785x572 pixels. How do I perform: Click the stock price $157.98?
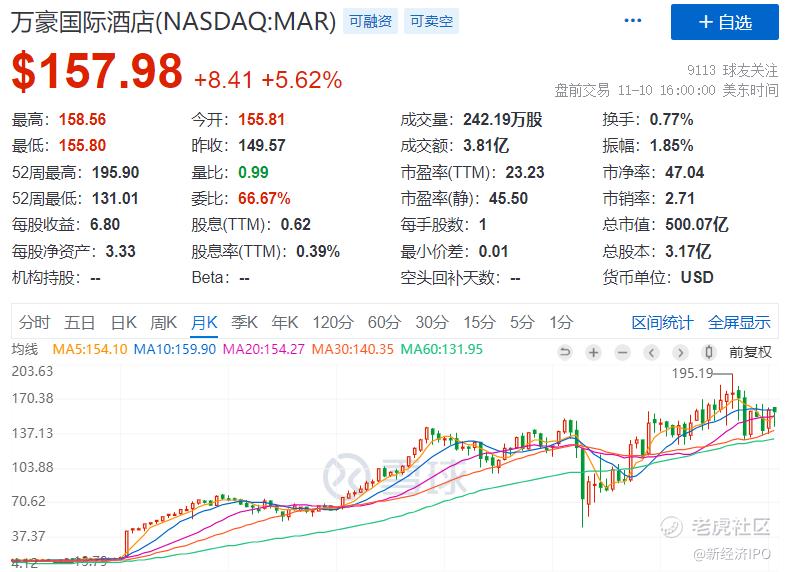97,71
